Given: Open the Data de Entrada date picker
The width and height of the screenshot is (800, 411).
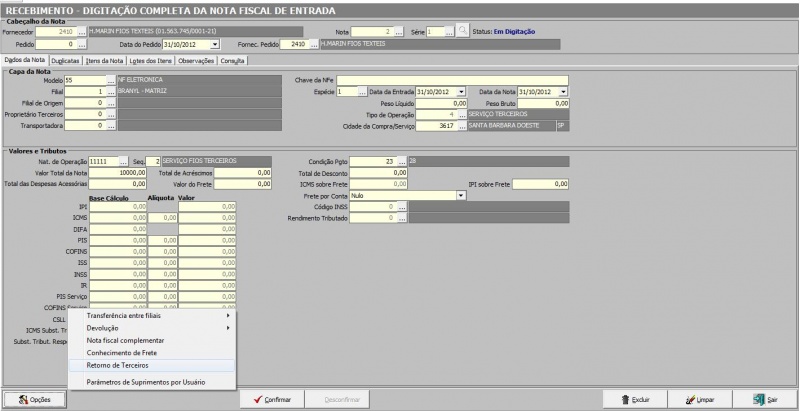Looking at the screenshot, I should click(463, 91).
